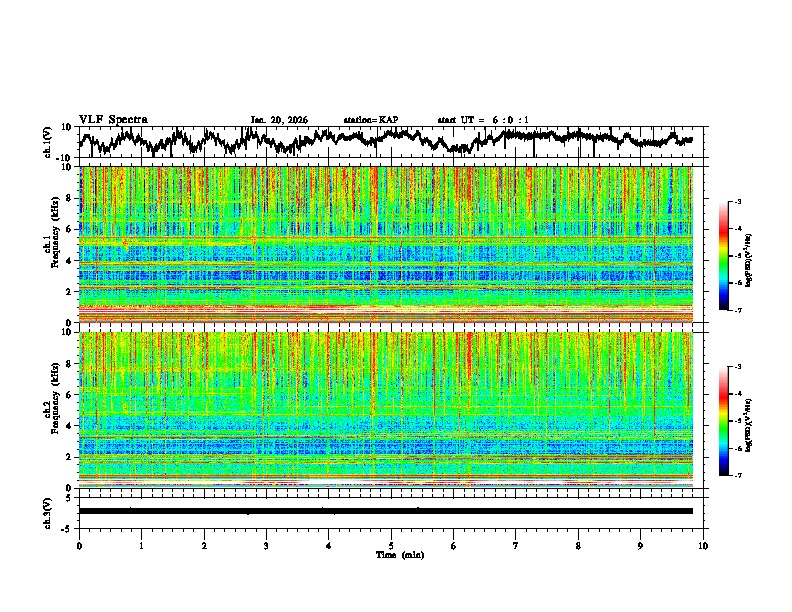The image size is (792, 612).
Task: Click time-axis tick label "7"
Action: 516,546
